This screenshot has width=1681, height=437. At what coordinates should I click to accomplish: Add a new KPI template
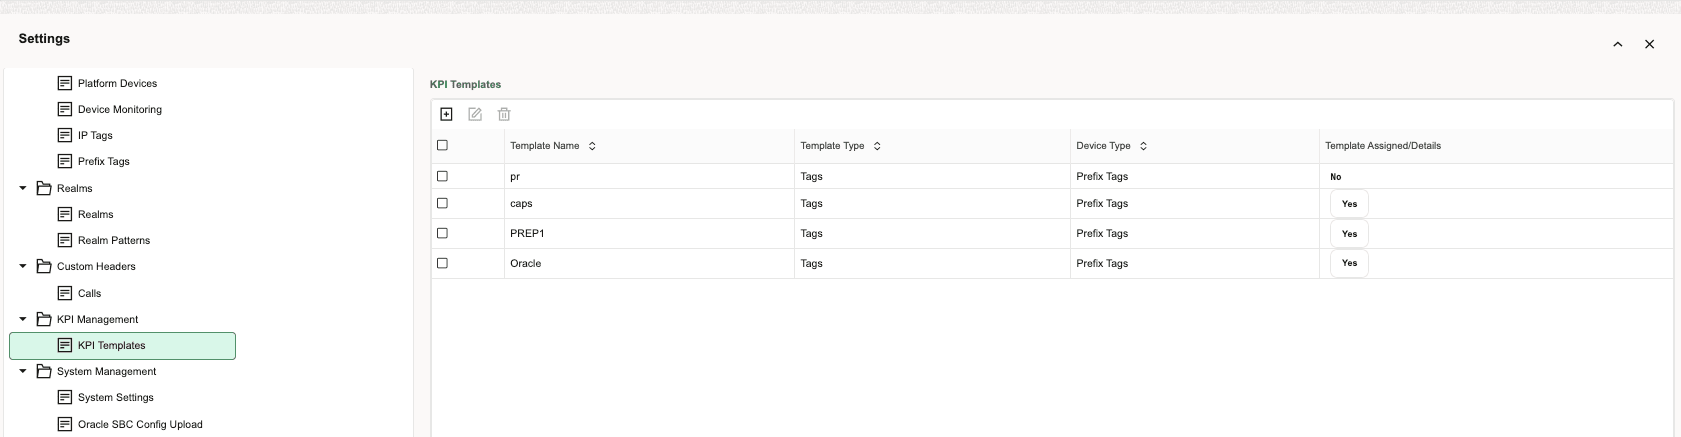[446, 114]
